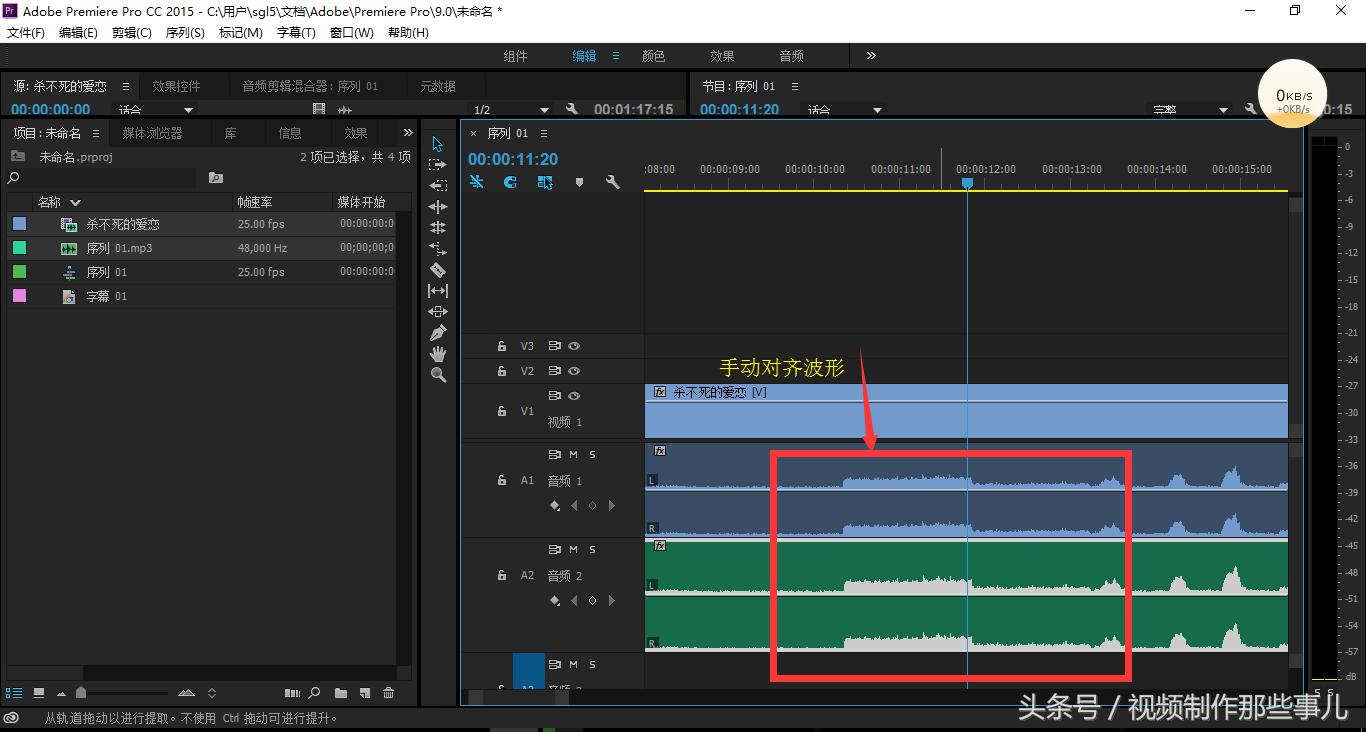Solo audio track A2
This screenshot has width=1366, height=732.
point(593,549)
